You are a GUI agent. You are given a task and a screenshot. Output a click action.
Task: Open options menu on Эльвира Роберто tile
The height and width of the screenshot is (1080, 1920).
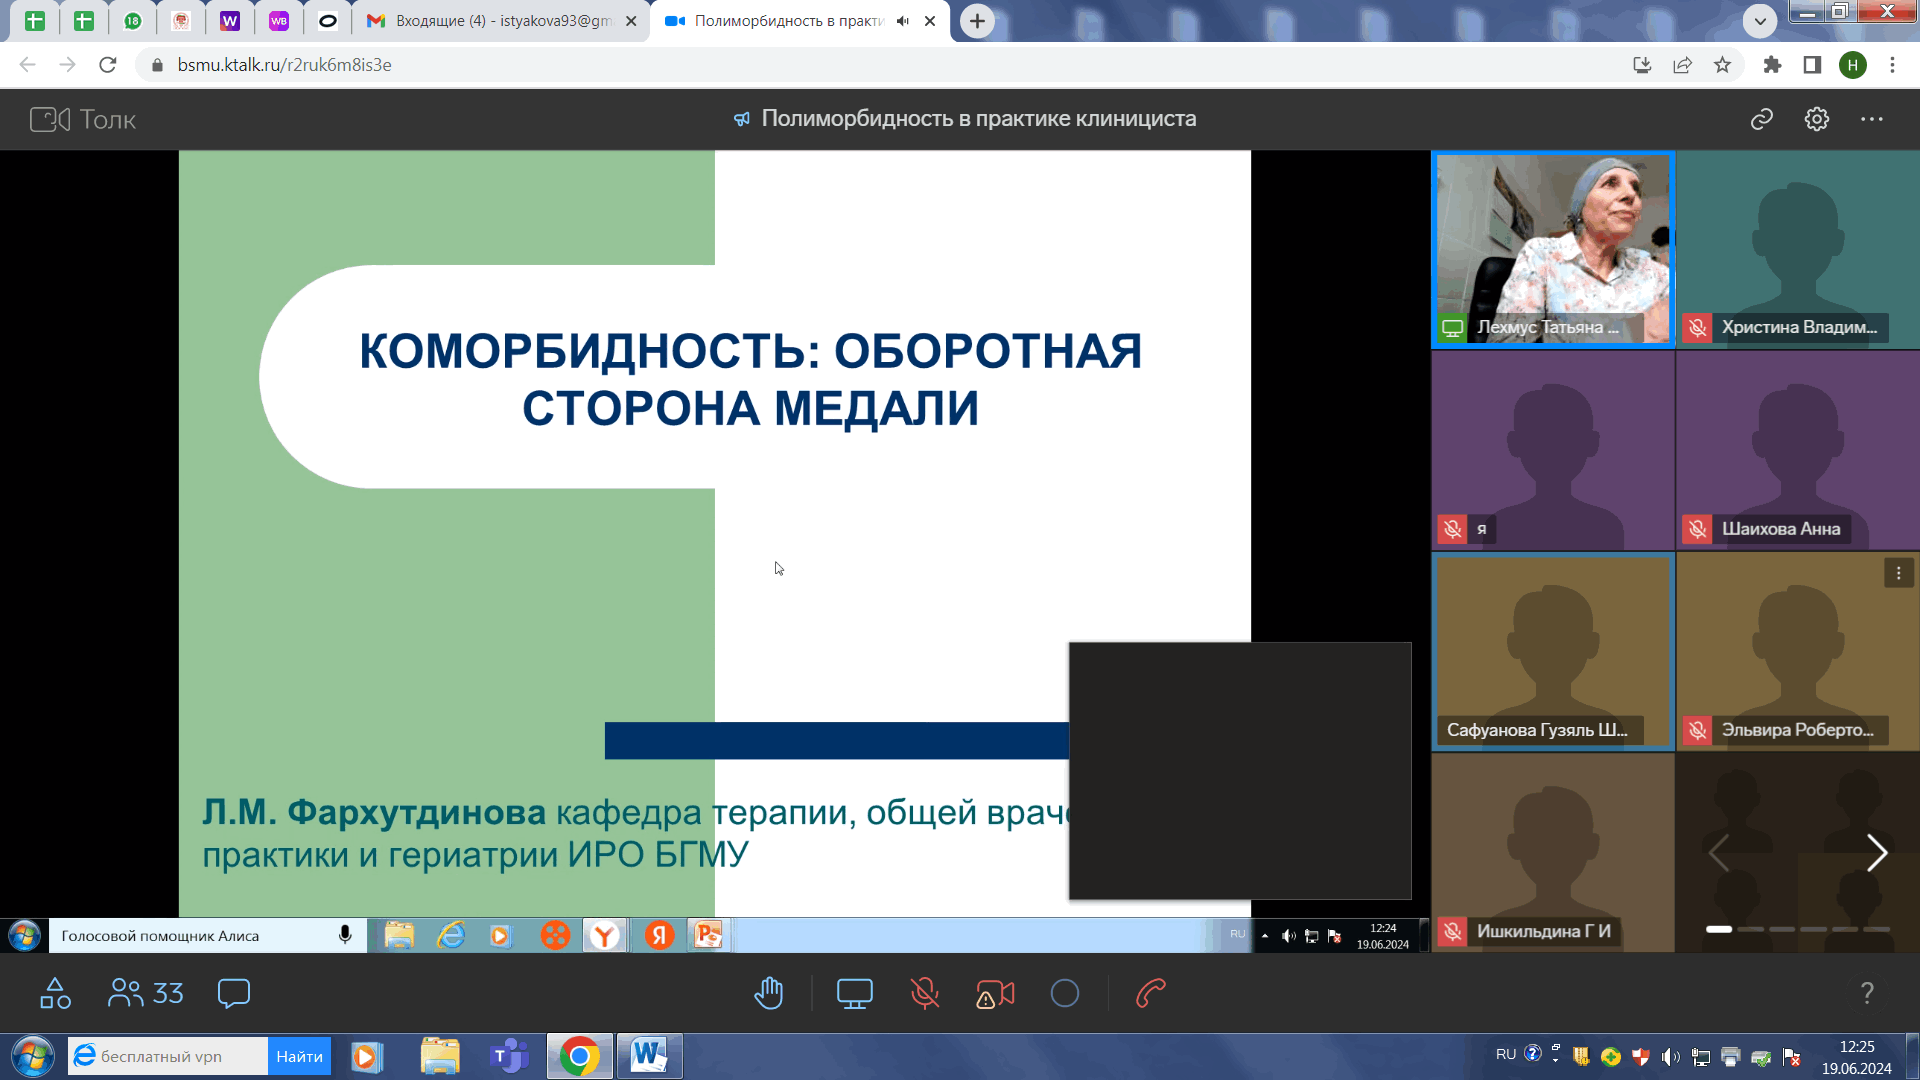point(1899,573)
